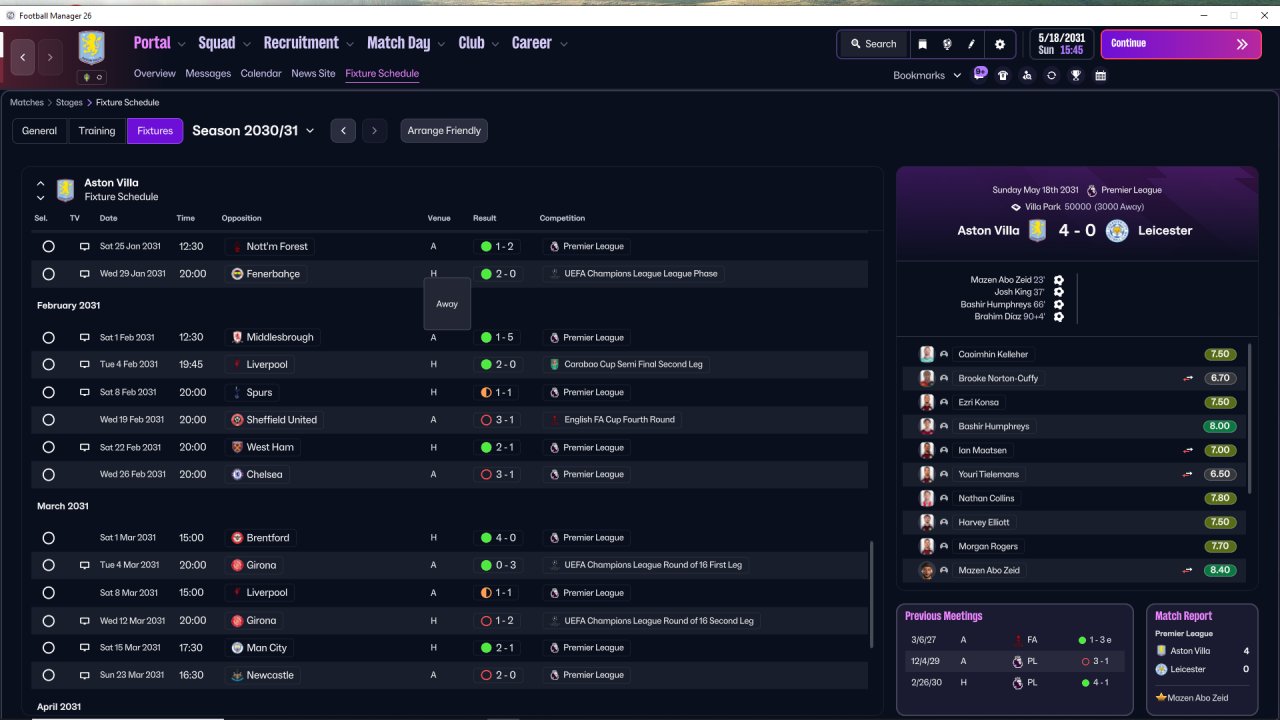Select the West Ham fixture radio button
Viewport: 1280px width, 720px height.
(48, 447)
